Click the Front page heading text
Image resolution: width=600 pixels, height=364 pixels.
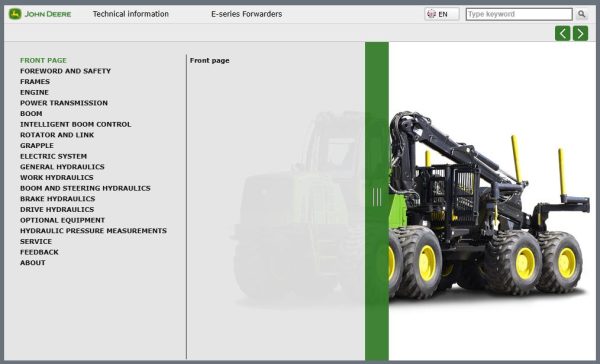coord(210,60)
